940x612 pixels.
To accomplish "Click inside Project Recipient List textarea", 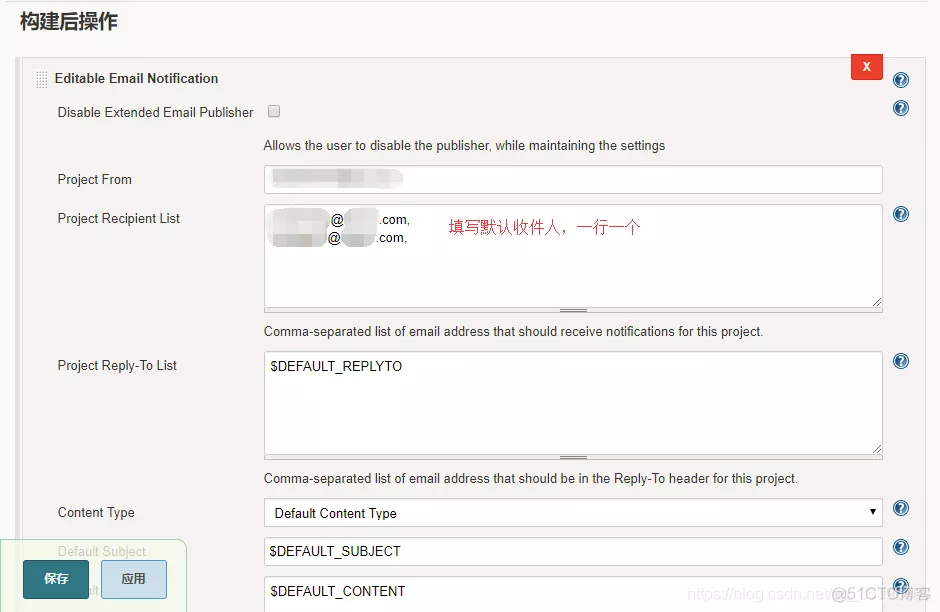I will 573,256.
